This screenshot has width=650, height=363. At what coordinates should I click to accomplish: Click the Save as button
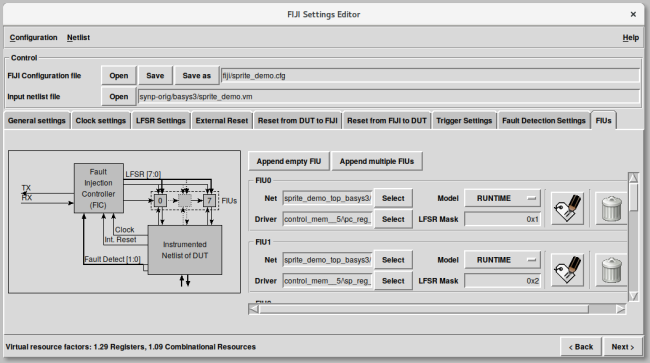[x=196, y=76]
